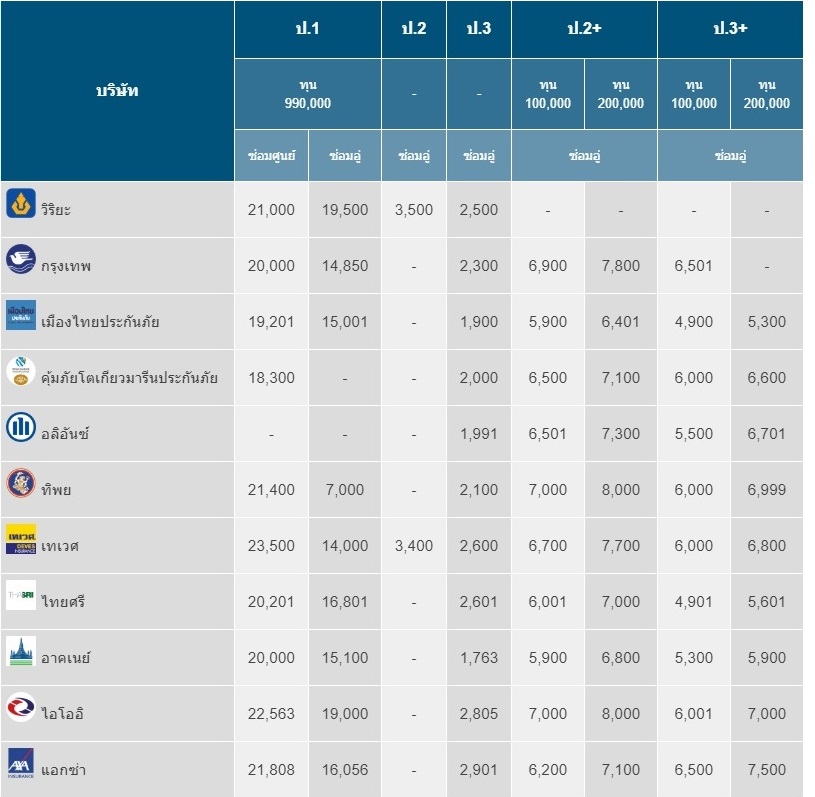
Task: Click company name คุ้มภัยโตเกียวมารีนประกันภัย
Action: pyautogui.click(x=129, y=377)
